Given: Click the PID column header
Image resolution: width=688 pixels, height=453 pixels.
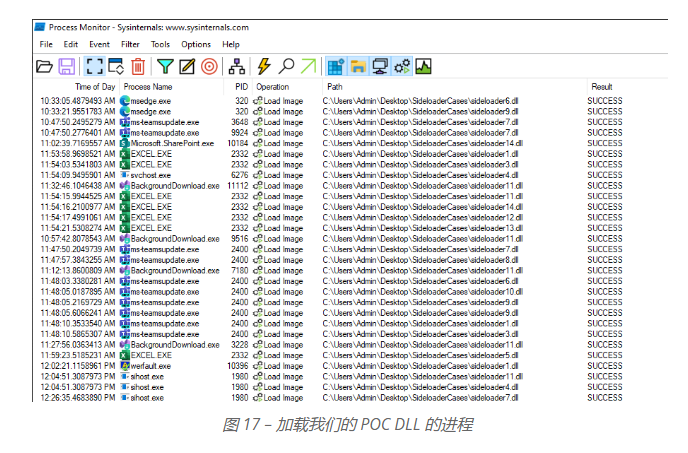Looking at the screenshot, I should point(242,87).
